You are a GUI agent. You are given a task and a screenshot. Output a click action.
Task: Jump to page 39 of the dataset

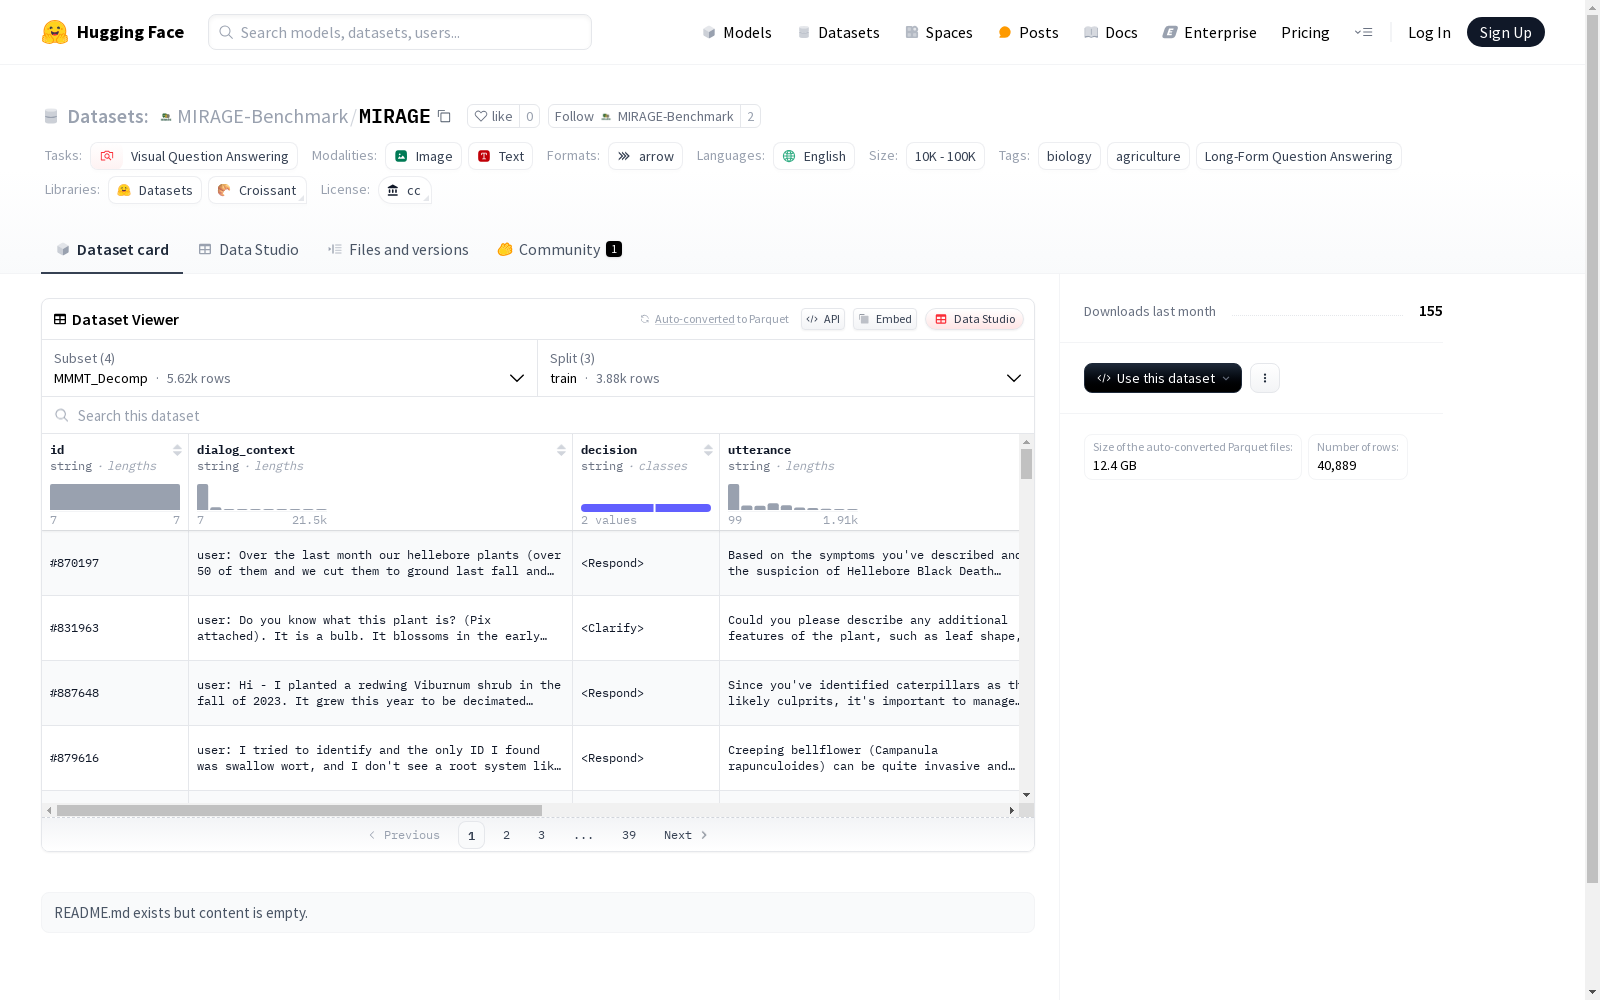pyautogui.click(x=629, y=835)
